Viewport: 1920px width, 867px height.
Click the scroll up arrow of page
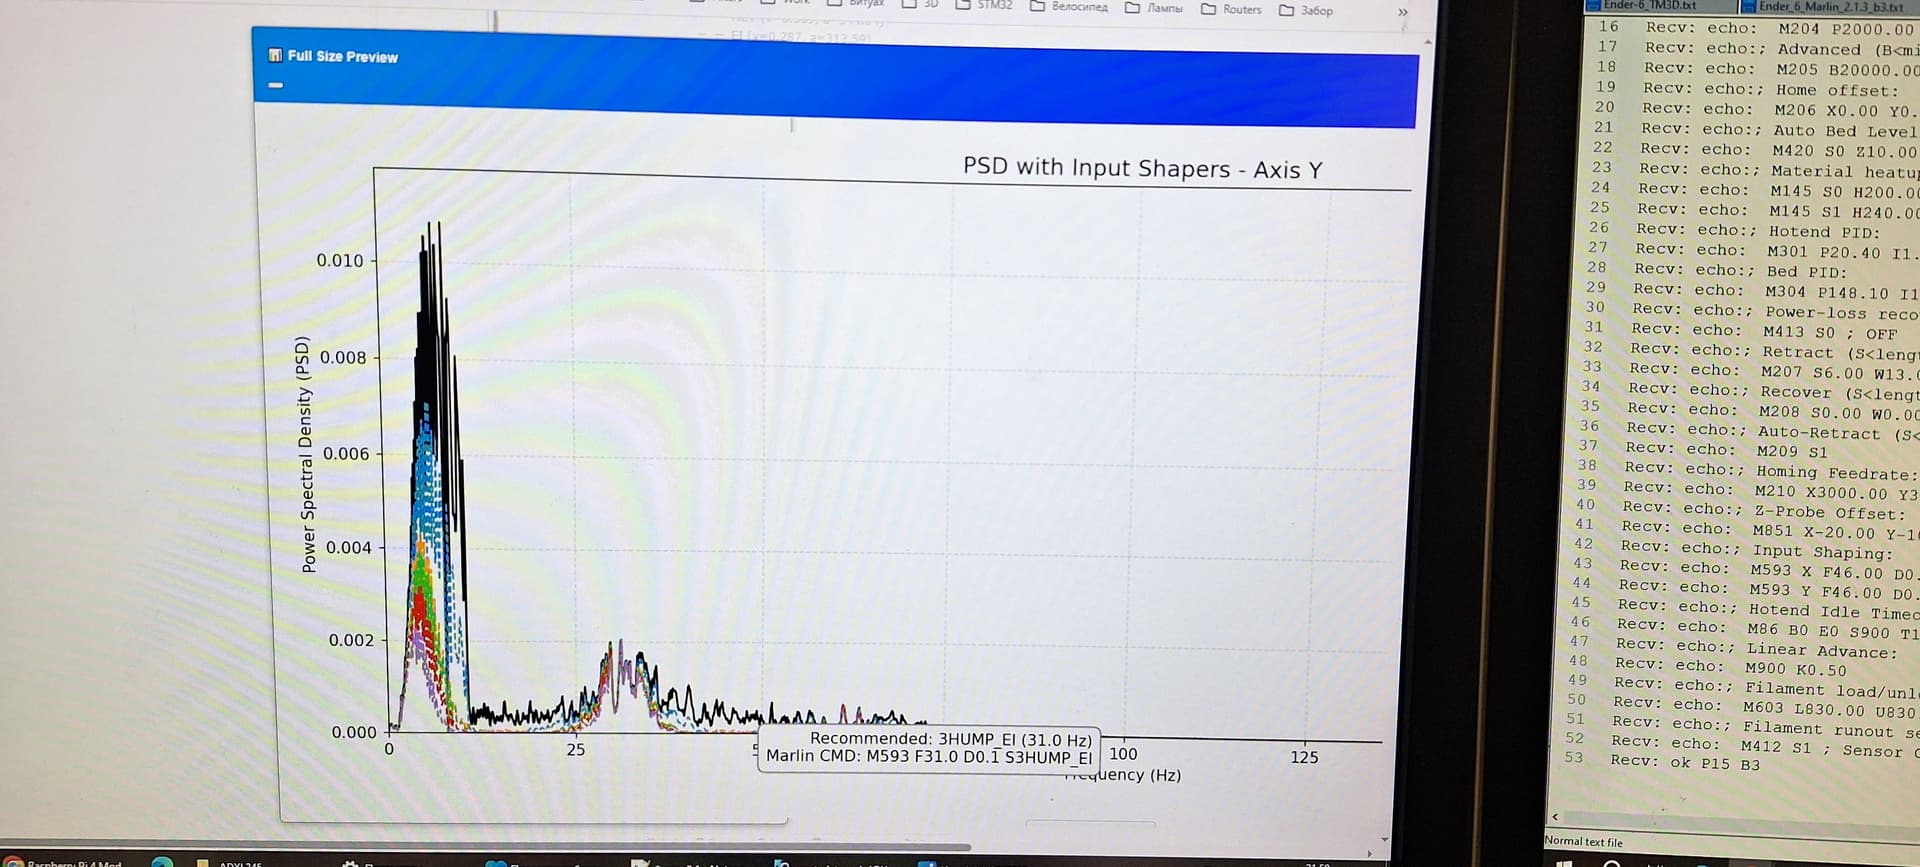point(1427,42)
